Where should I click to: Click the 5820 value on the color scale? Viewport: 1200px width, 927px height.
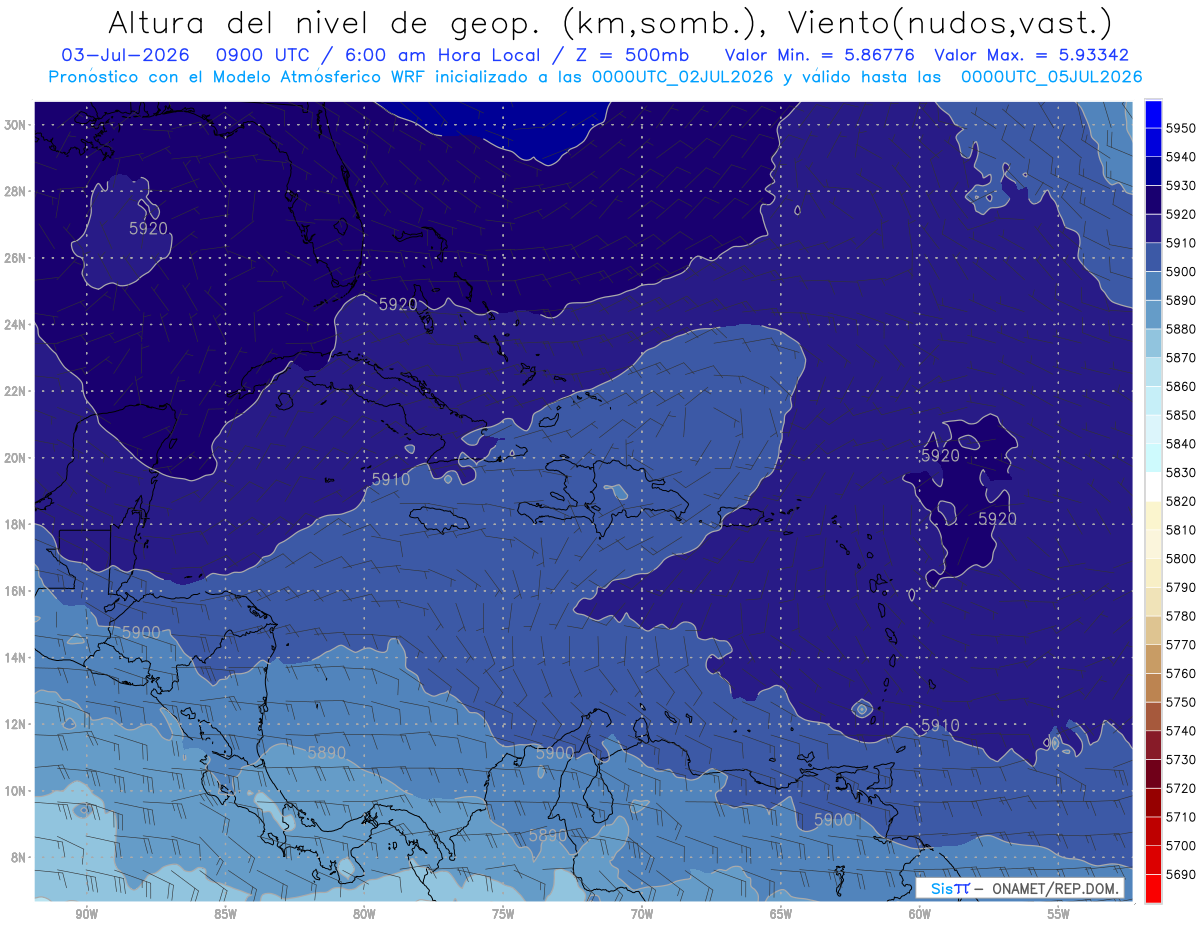click(x=1181, y=501)
